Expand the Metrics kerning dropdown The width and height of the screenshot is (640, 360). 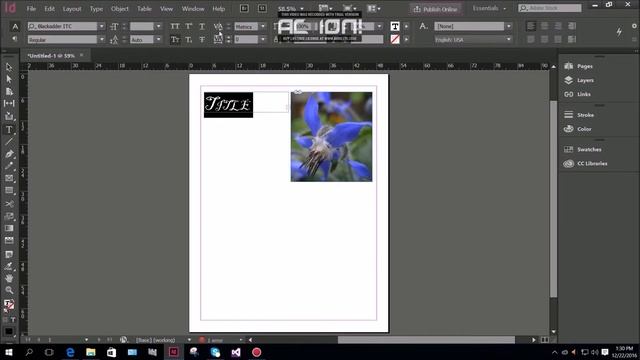point(263,26)
